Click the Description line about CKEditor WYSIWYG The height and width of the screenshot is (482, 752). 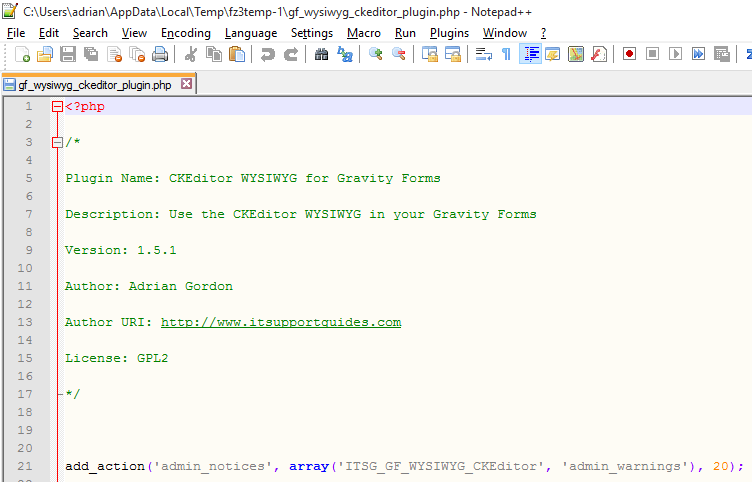click(301, 214)
